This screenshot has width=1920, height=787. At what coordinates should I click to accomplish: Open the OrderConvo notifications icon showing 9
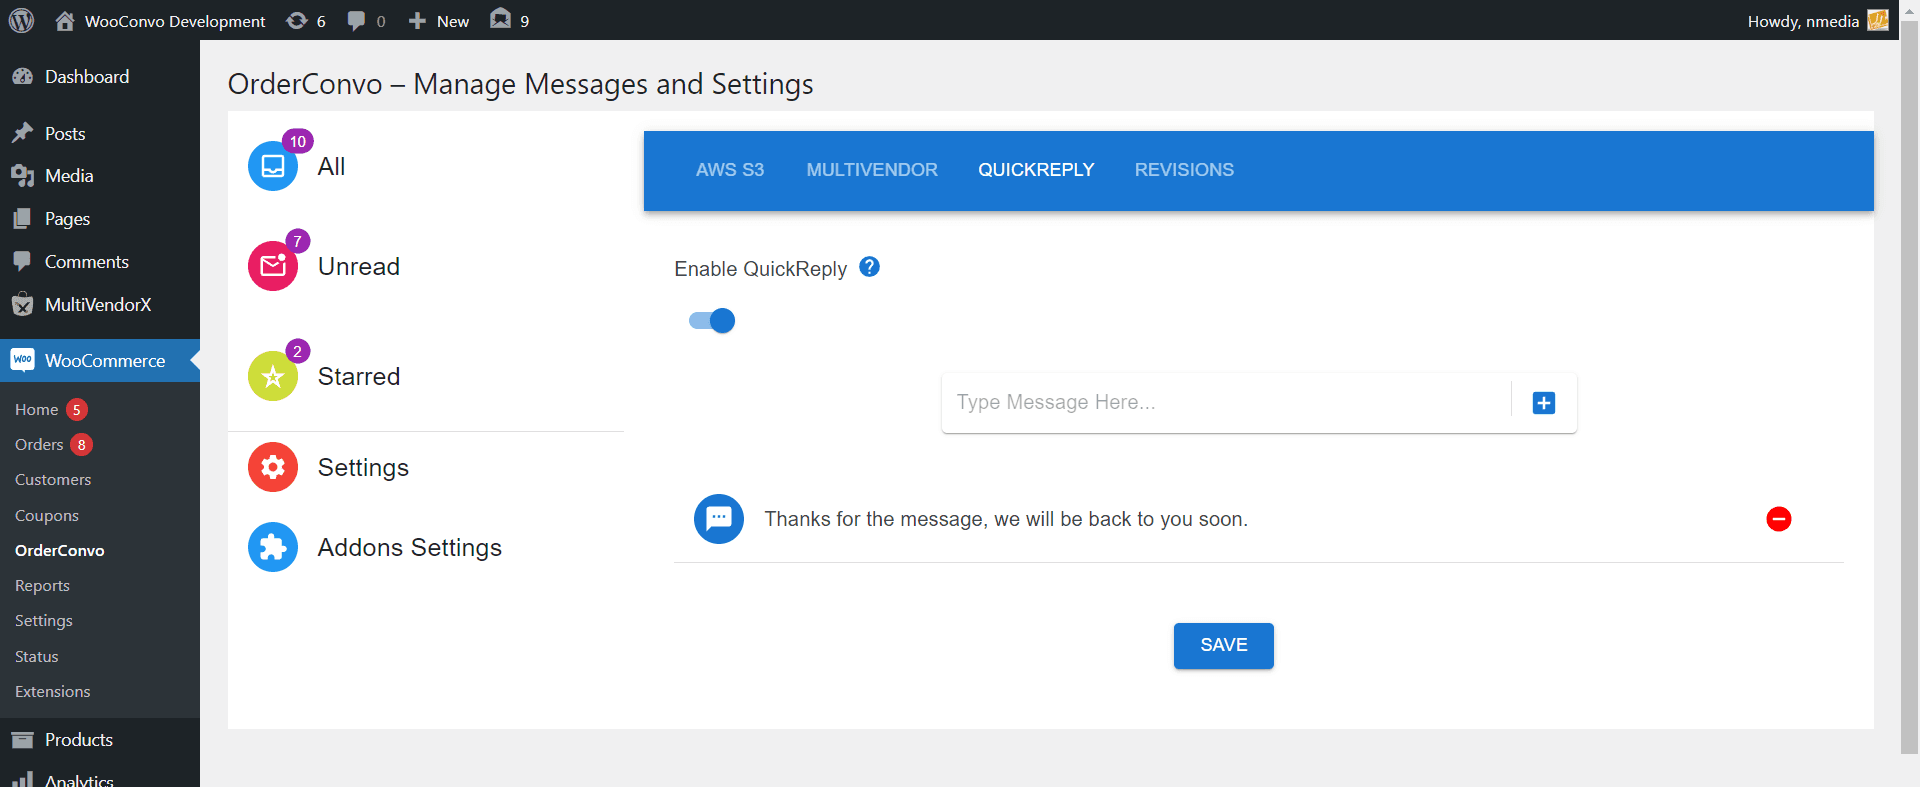pyautogui.click(x=500, y=19)
